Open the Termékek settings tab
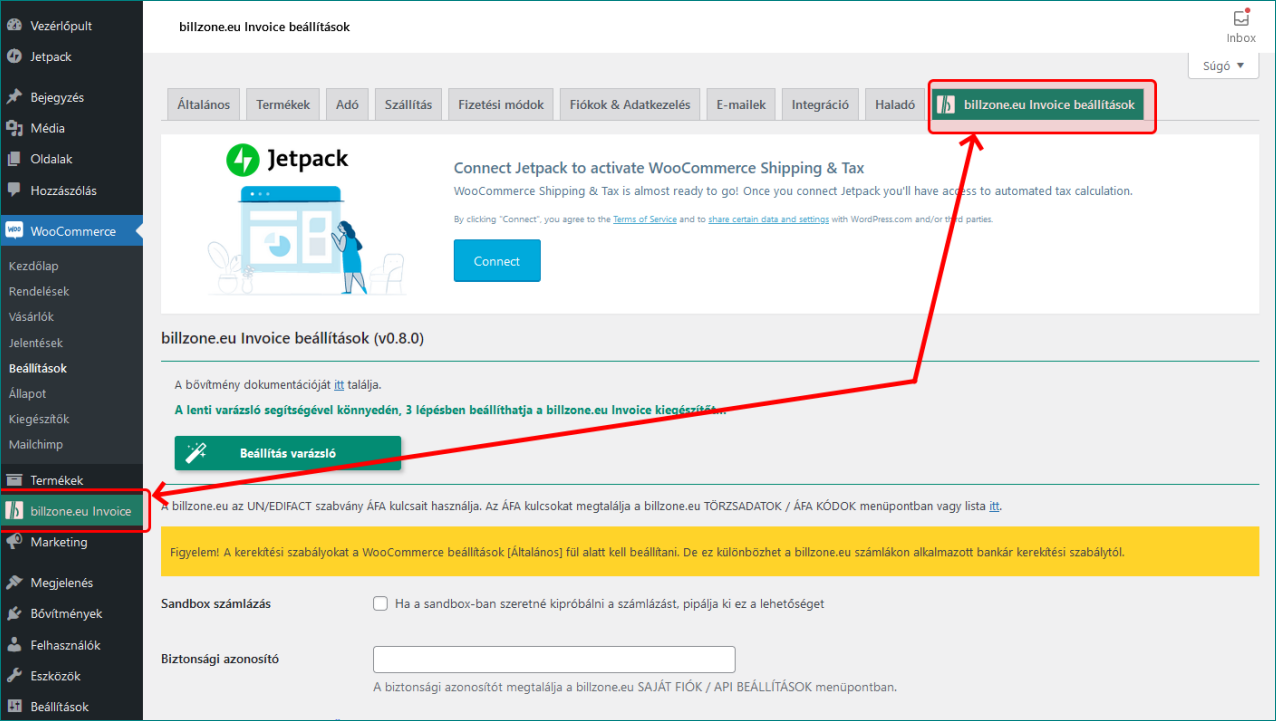 click(x=283, y=105)
